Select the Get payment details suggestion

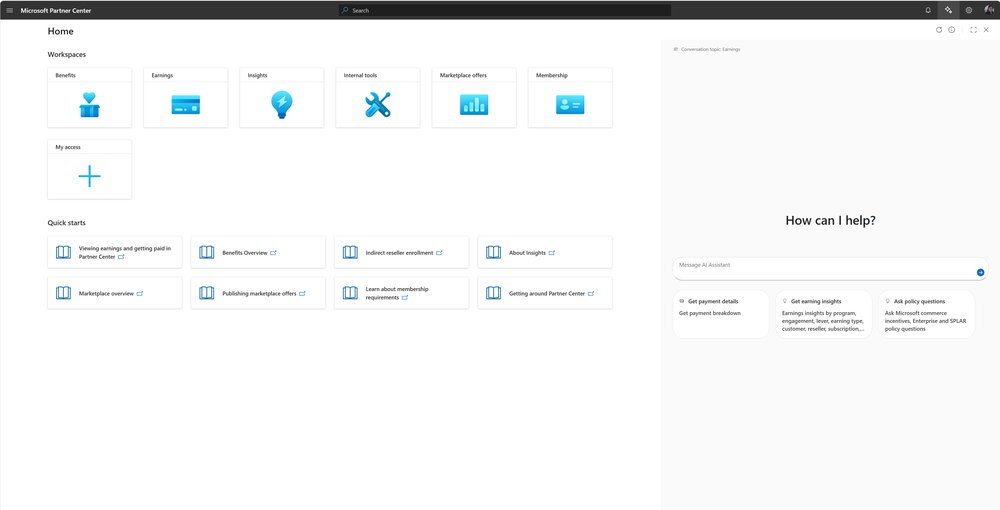coord(721,314)
